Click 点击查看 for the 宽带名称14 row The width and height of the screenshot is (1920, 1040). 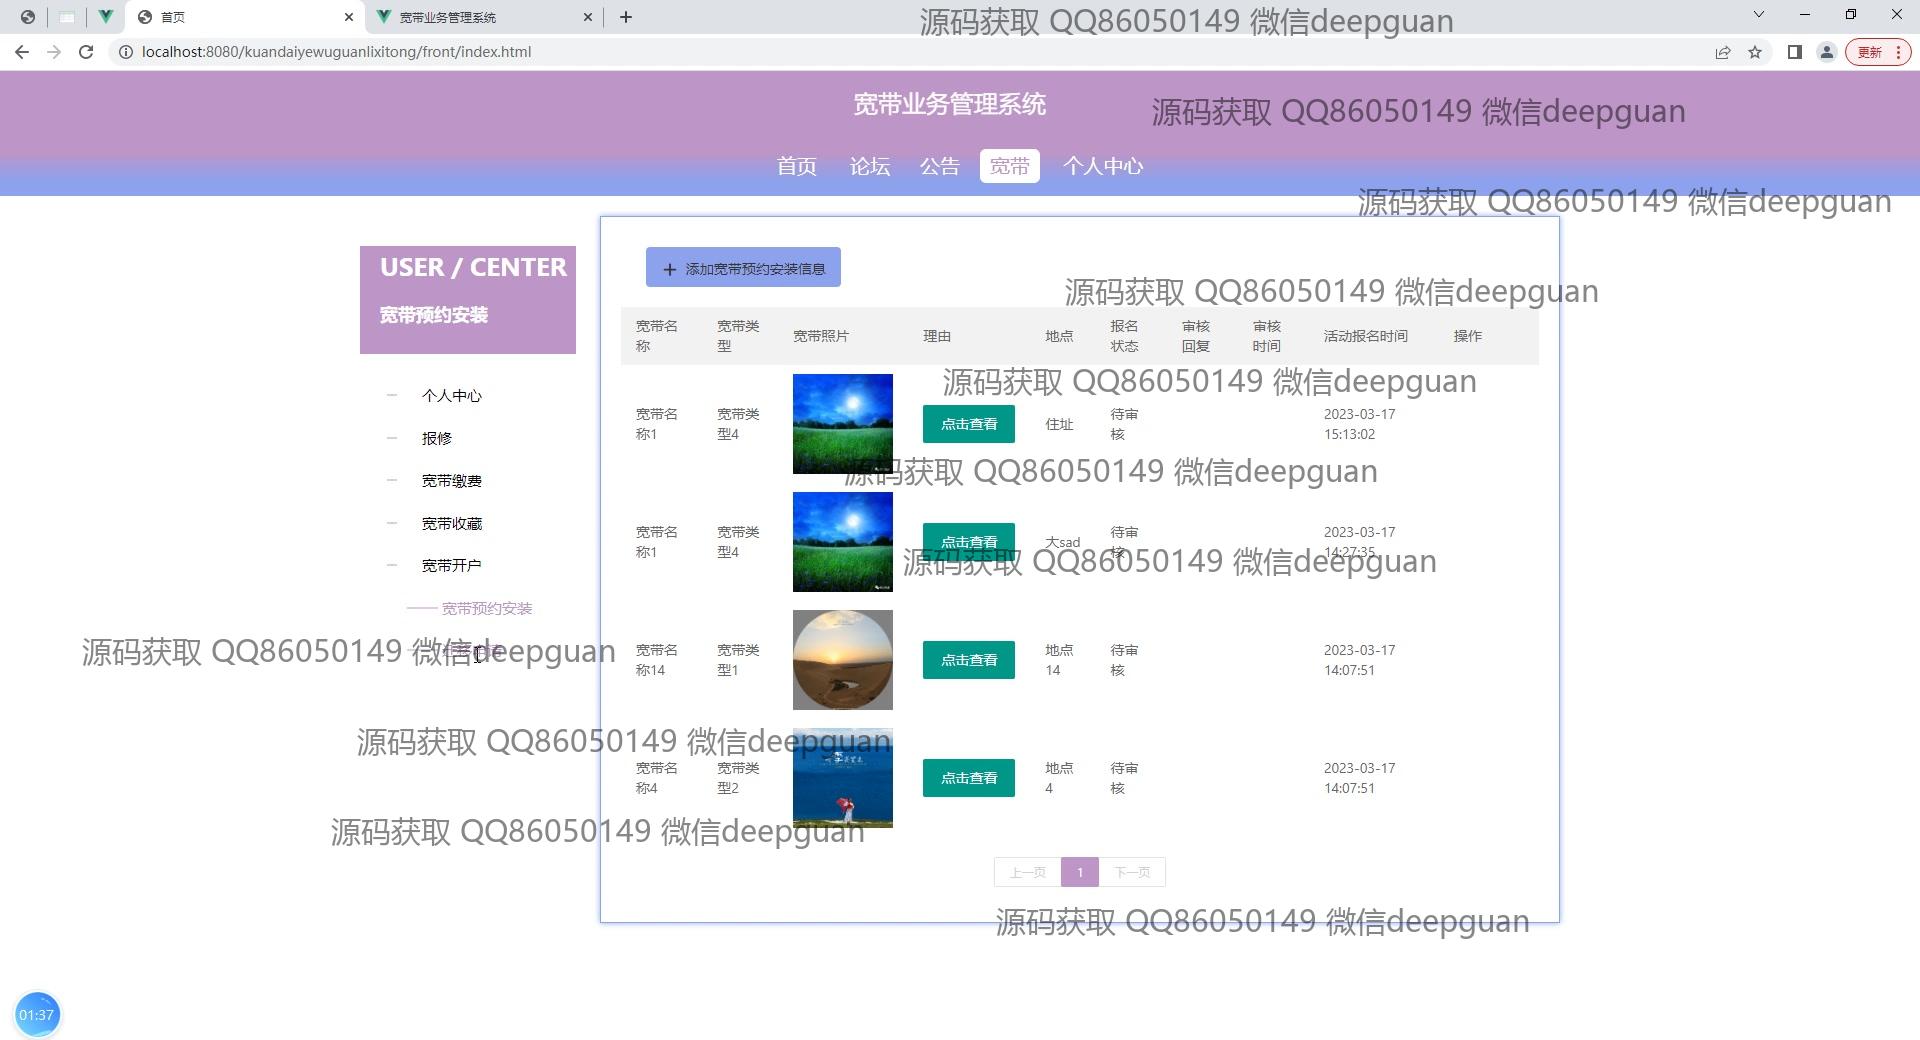pyautogui.click(x=968, y=660)
